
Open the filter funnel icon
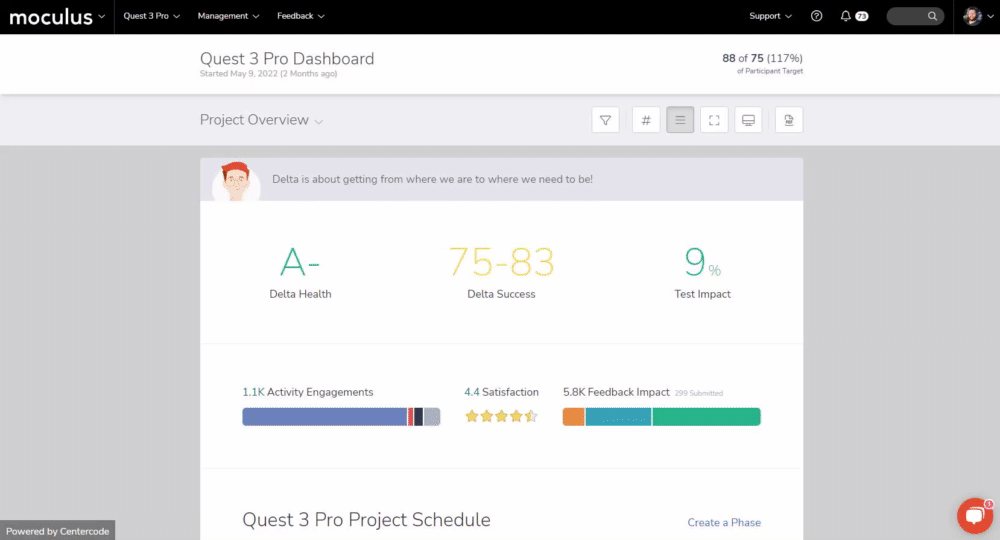(605, 120)
